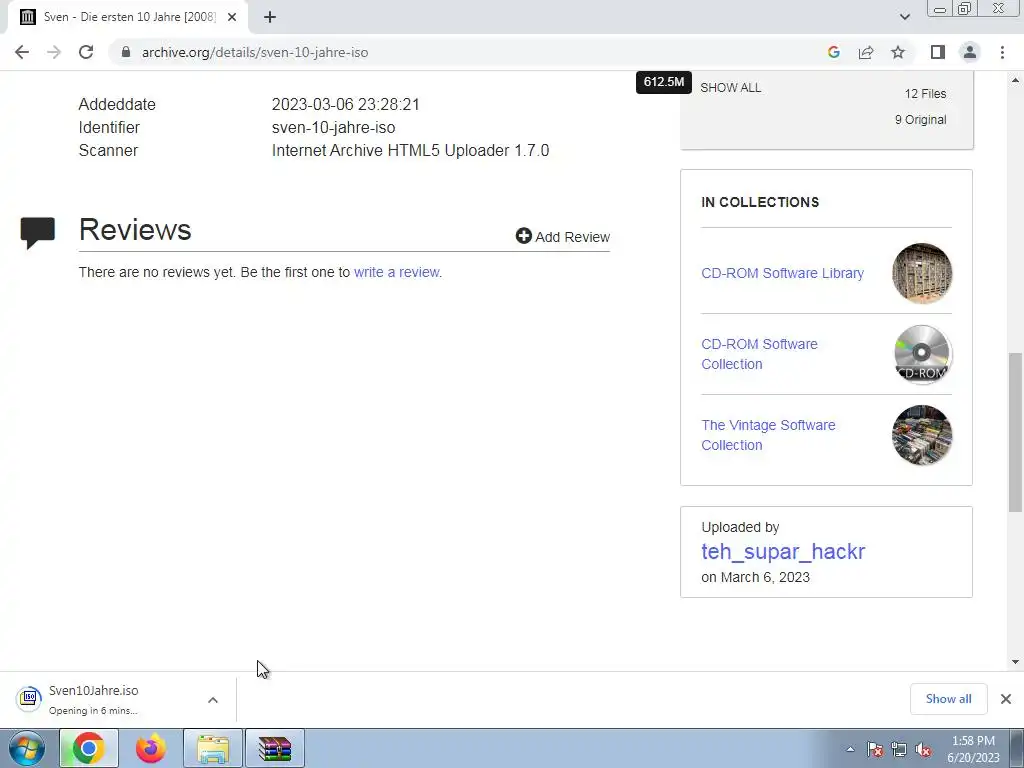Image resolution: width=1024 pixels, height=768 pixels.
Task: Click the ISO file icon in downloads bar
Action: (x=29, y=699)
